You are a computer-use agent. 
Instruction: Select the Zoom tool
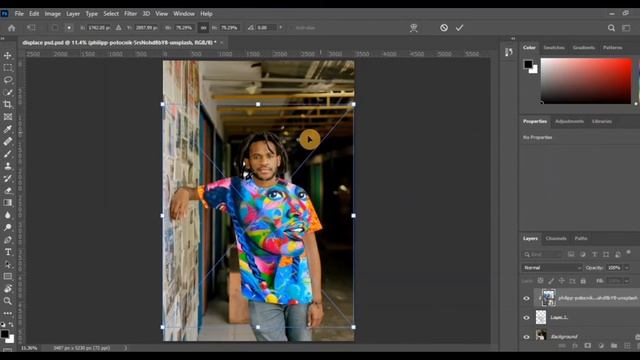[8, 301]
